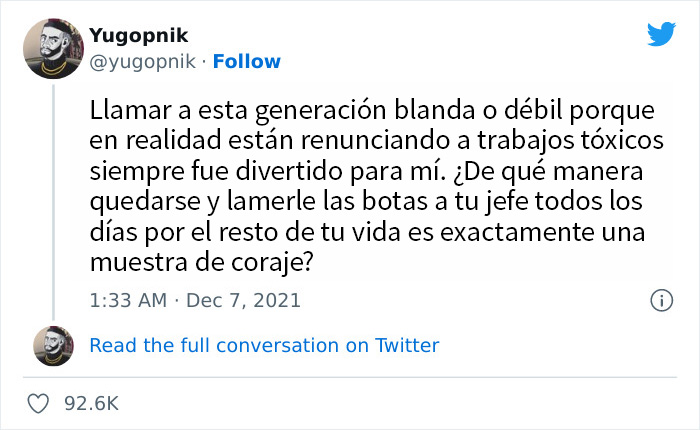Click the word "generación" in the tweet text
This screenshot has width=700, height=430.
click(x=316, y=106)
